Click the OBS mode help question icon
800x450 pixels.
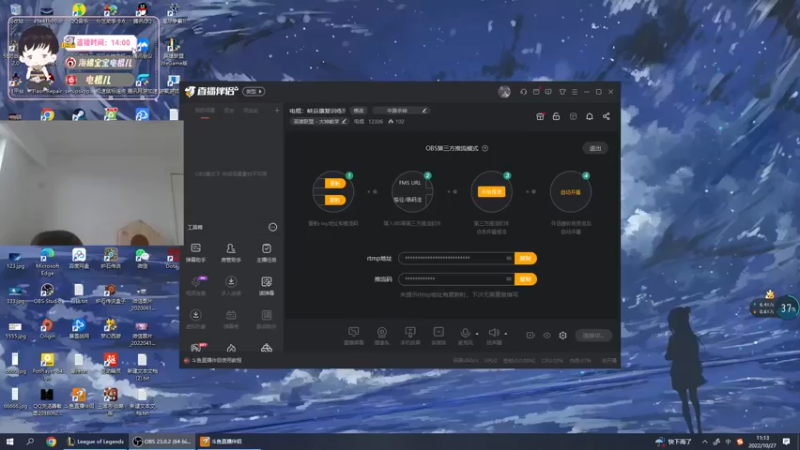485,148
